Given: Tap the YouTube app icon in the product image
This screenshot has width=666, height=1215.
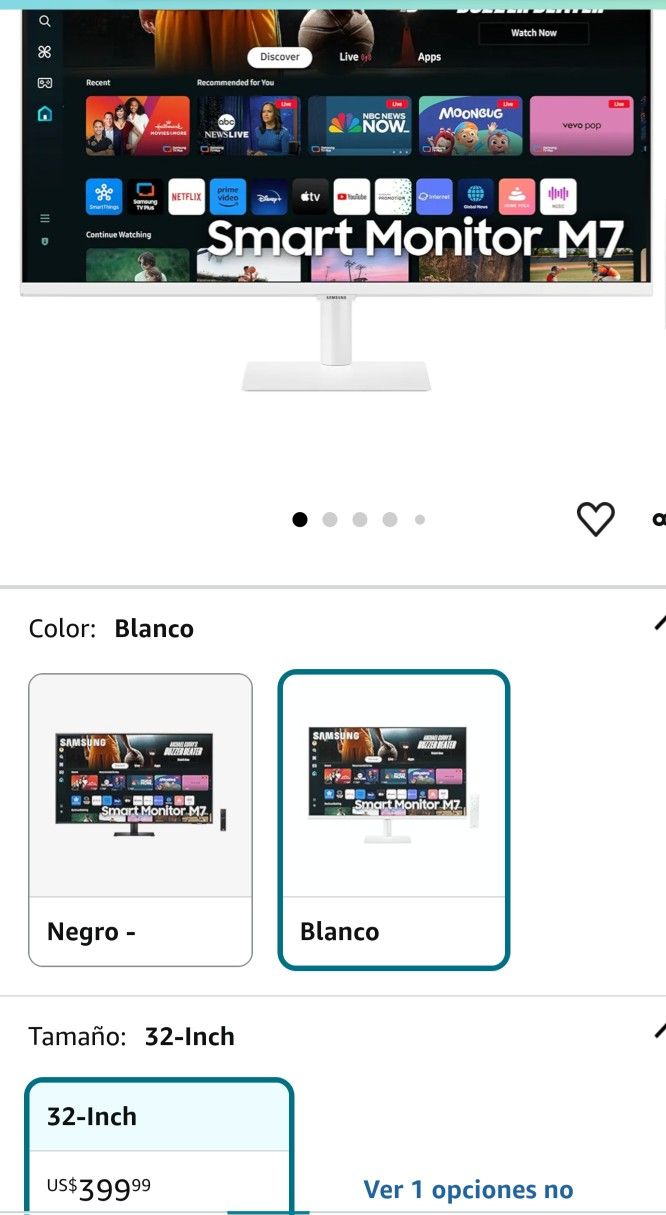Looking at the screenshot, I should point(351,197).
